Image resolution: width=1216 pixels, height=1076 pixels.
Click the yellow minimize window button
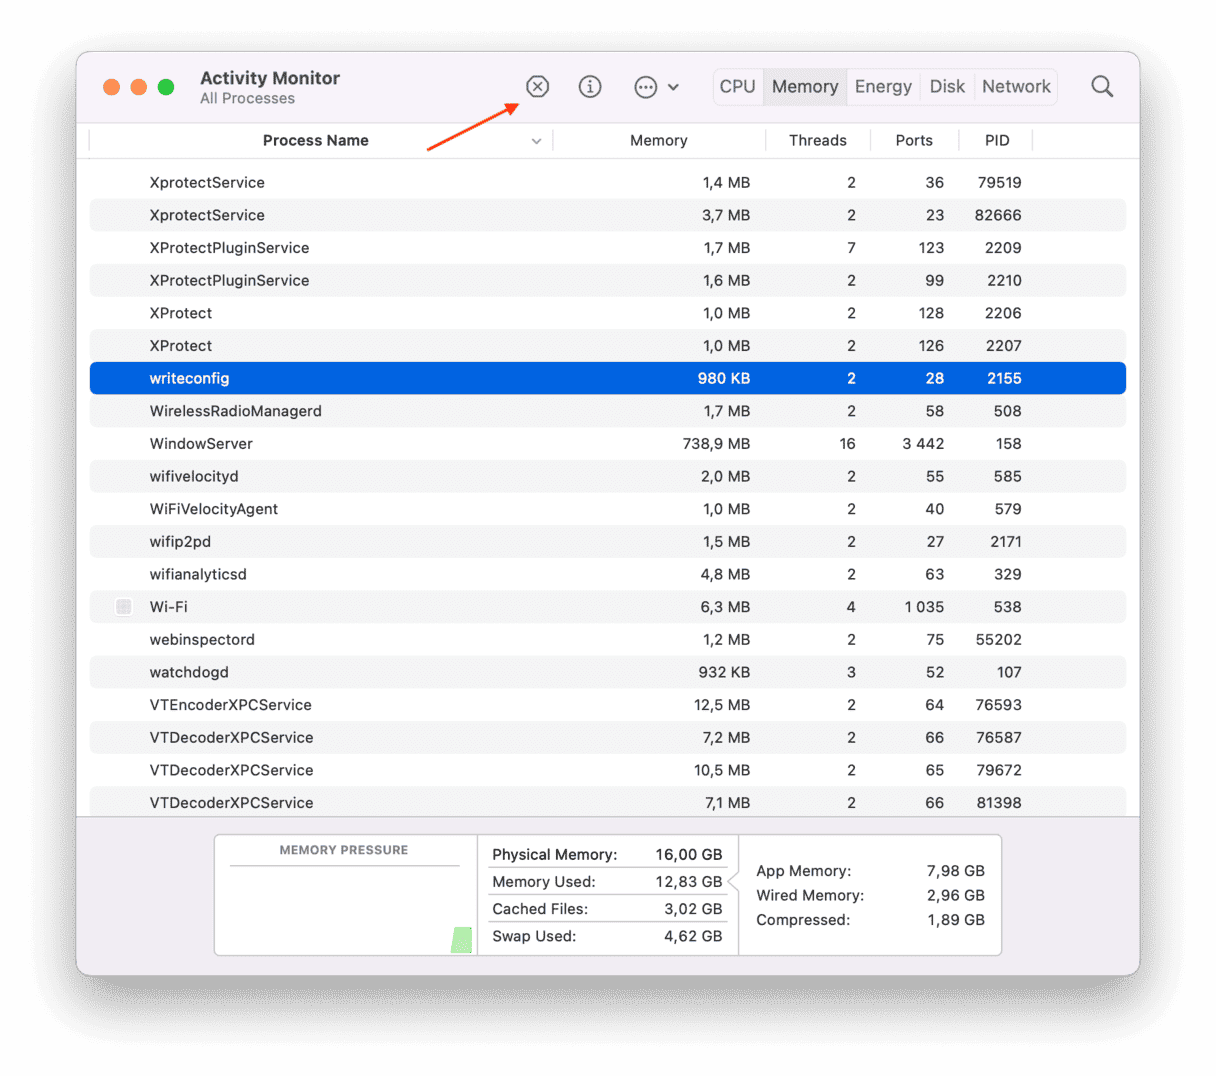(139, 87)
